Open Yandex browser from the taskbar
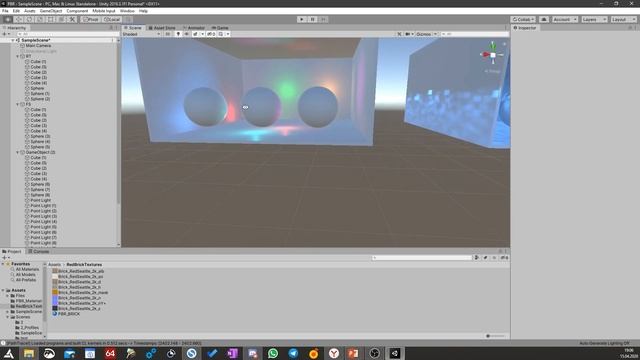 pyautogui.click(x=333, y=353)
